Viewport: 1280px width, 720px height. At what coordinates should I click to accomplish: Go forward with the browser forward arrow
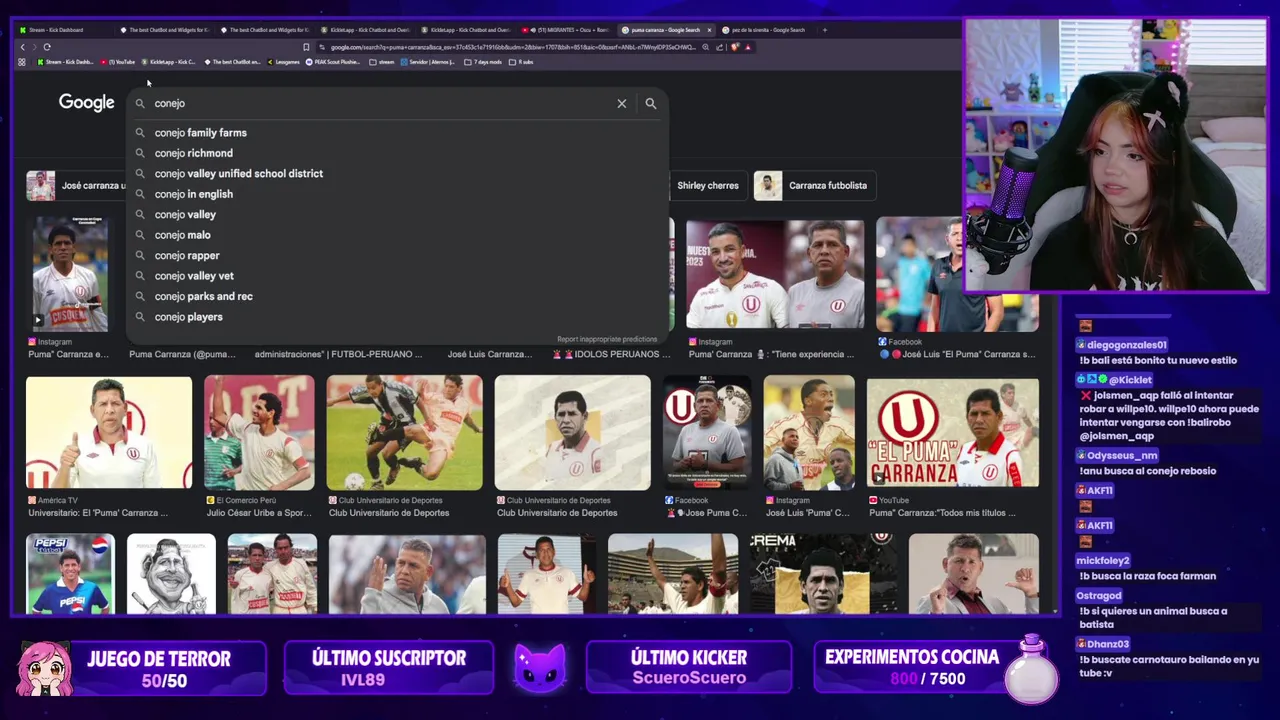click(x=34, y=47)
